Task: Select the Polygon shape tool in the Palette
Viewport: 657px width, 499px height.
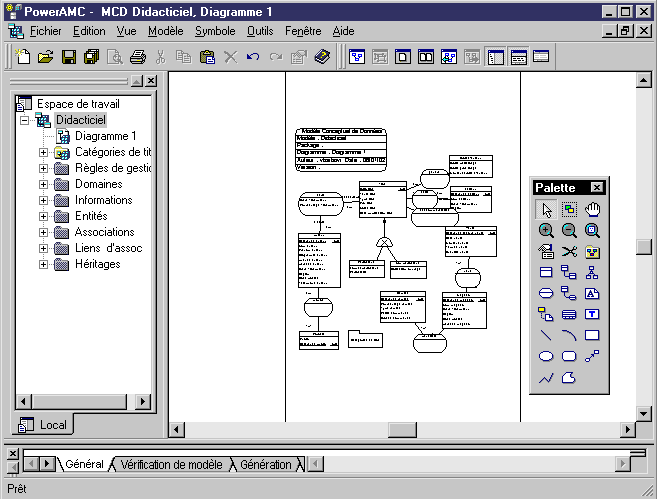Action: tap(569, 378)
